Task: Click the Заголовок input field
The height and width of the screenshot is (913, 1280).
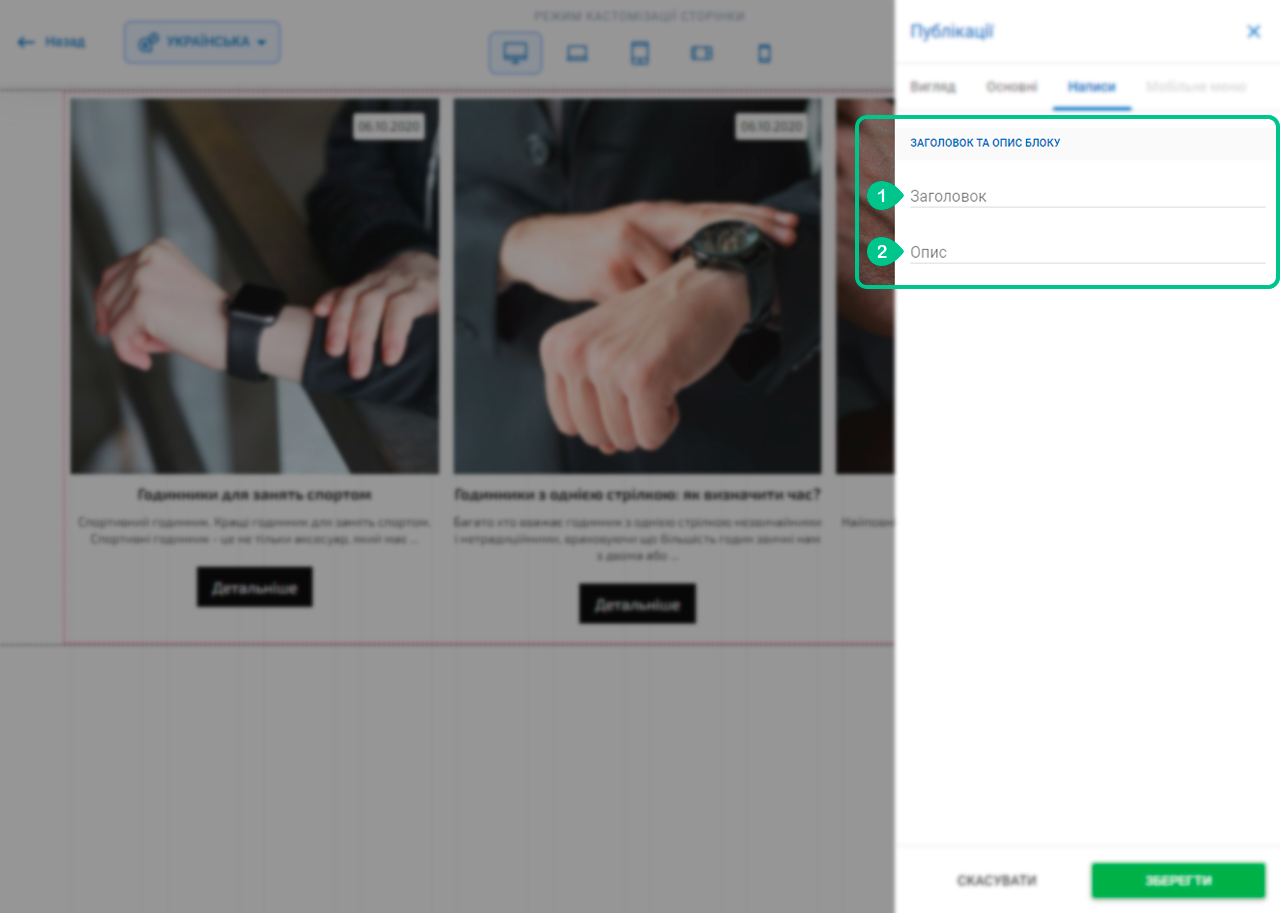Action: click(1087, 196)
